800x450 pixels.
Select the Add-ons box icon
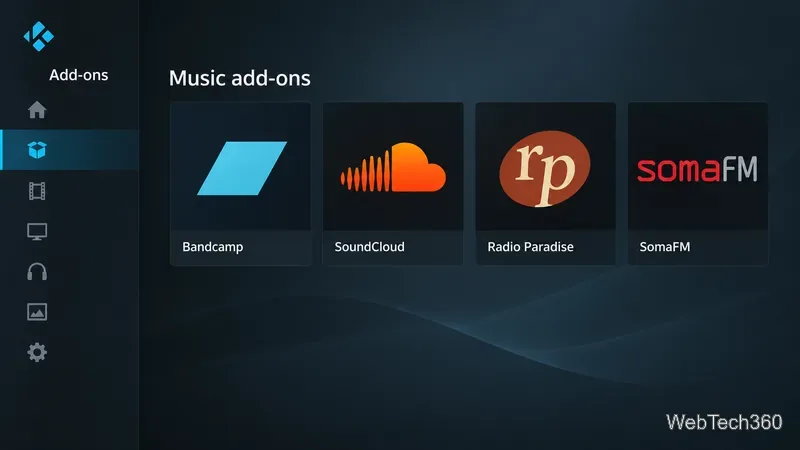(37, 150)
